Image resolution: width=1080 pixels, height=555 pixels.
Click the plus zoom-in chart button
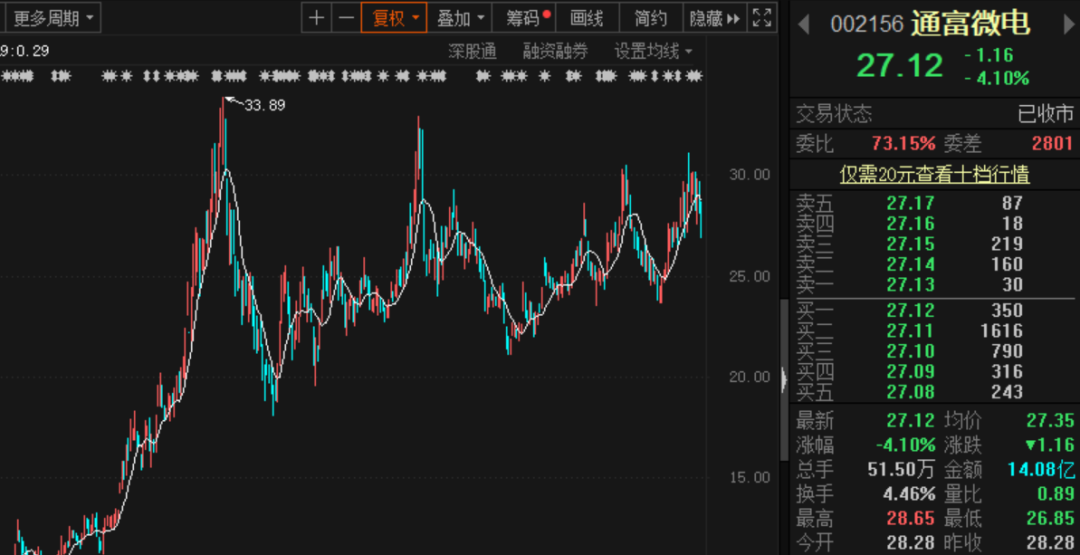317,18
